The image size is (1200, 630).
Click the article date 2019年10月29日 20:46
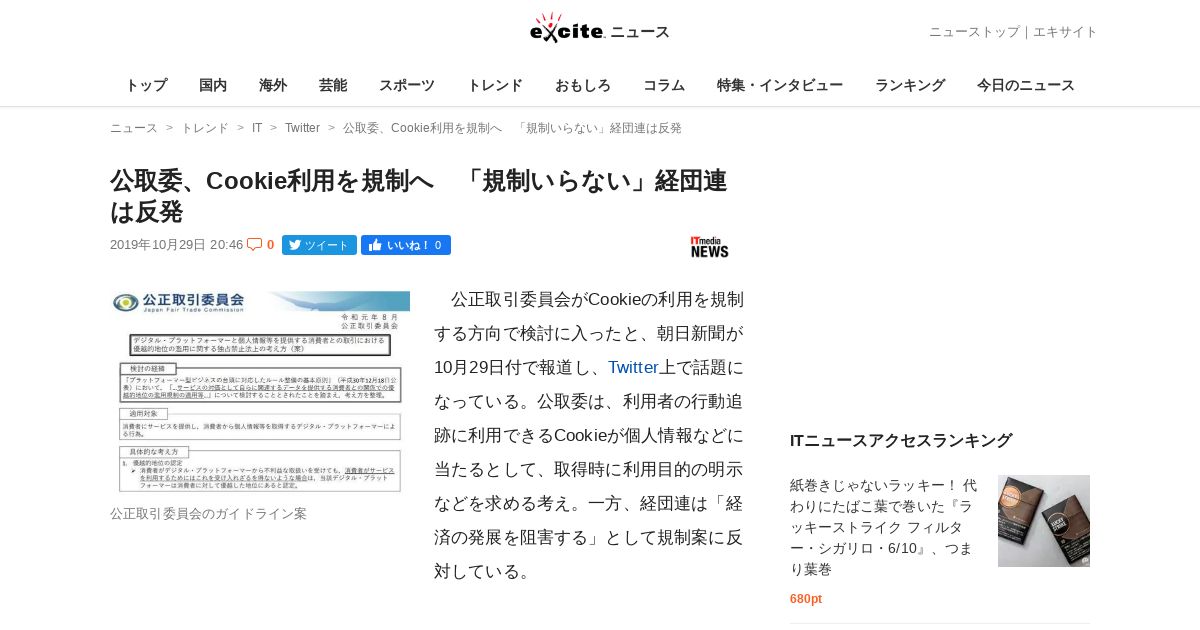(x=177, y=245)
